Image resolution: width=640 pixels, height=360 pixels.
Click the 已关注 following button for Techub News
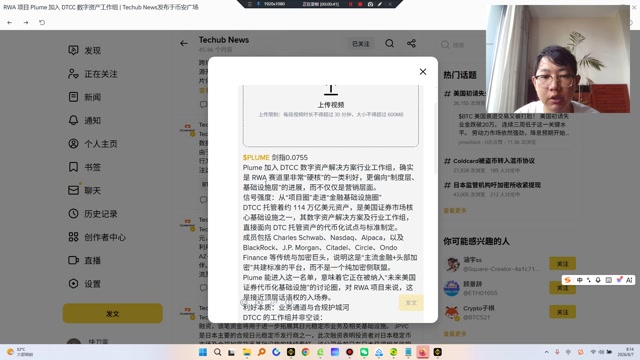click(x=361, y=44)
